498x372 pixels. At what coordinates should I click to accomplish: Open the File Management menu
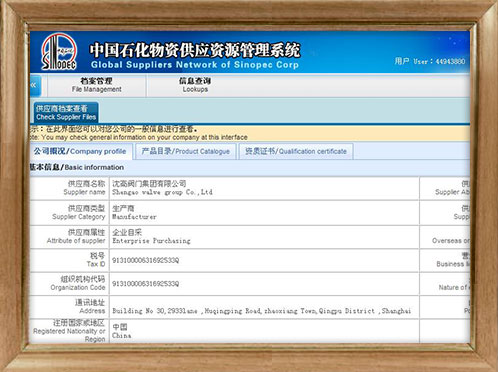[x=97, y=85]
